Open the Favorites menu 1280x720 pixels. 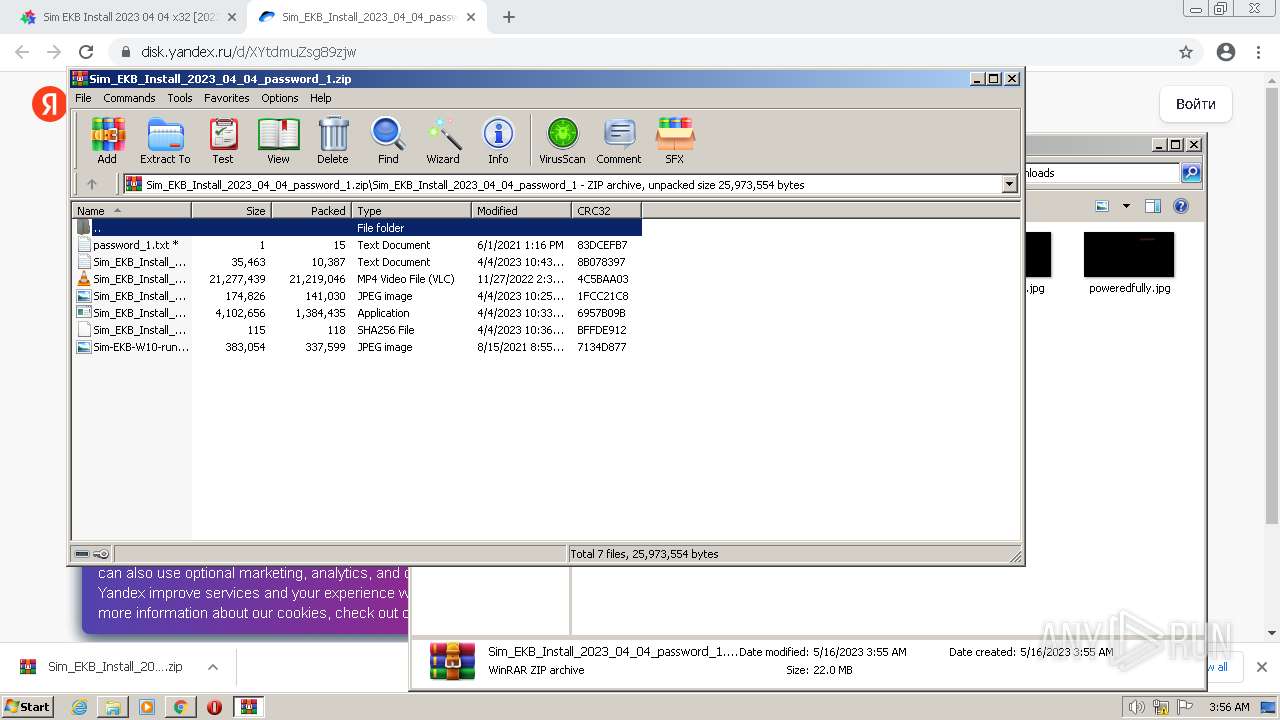pos(227,98)
